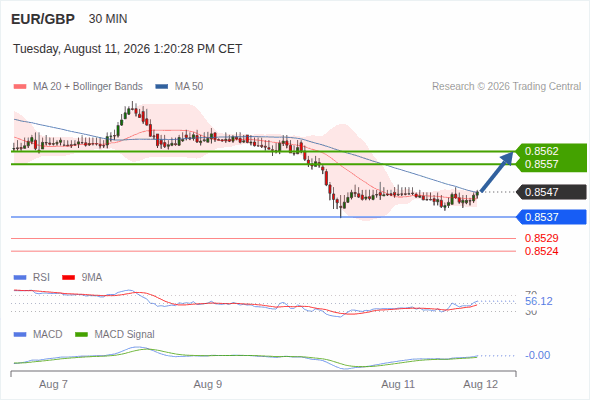Image resolution: width=590 pixels, height=400 pixels.
Task: Click the Aug 12 axis label
Action: (481, 384)
